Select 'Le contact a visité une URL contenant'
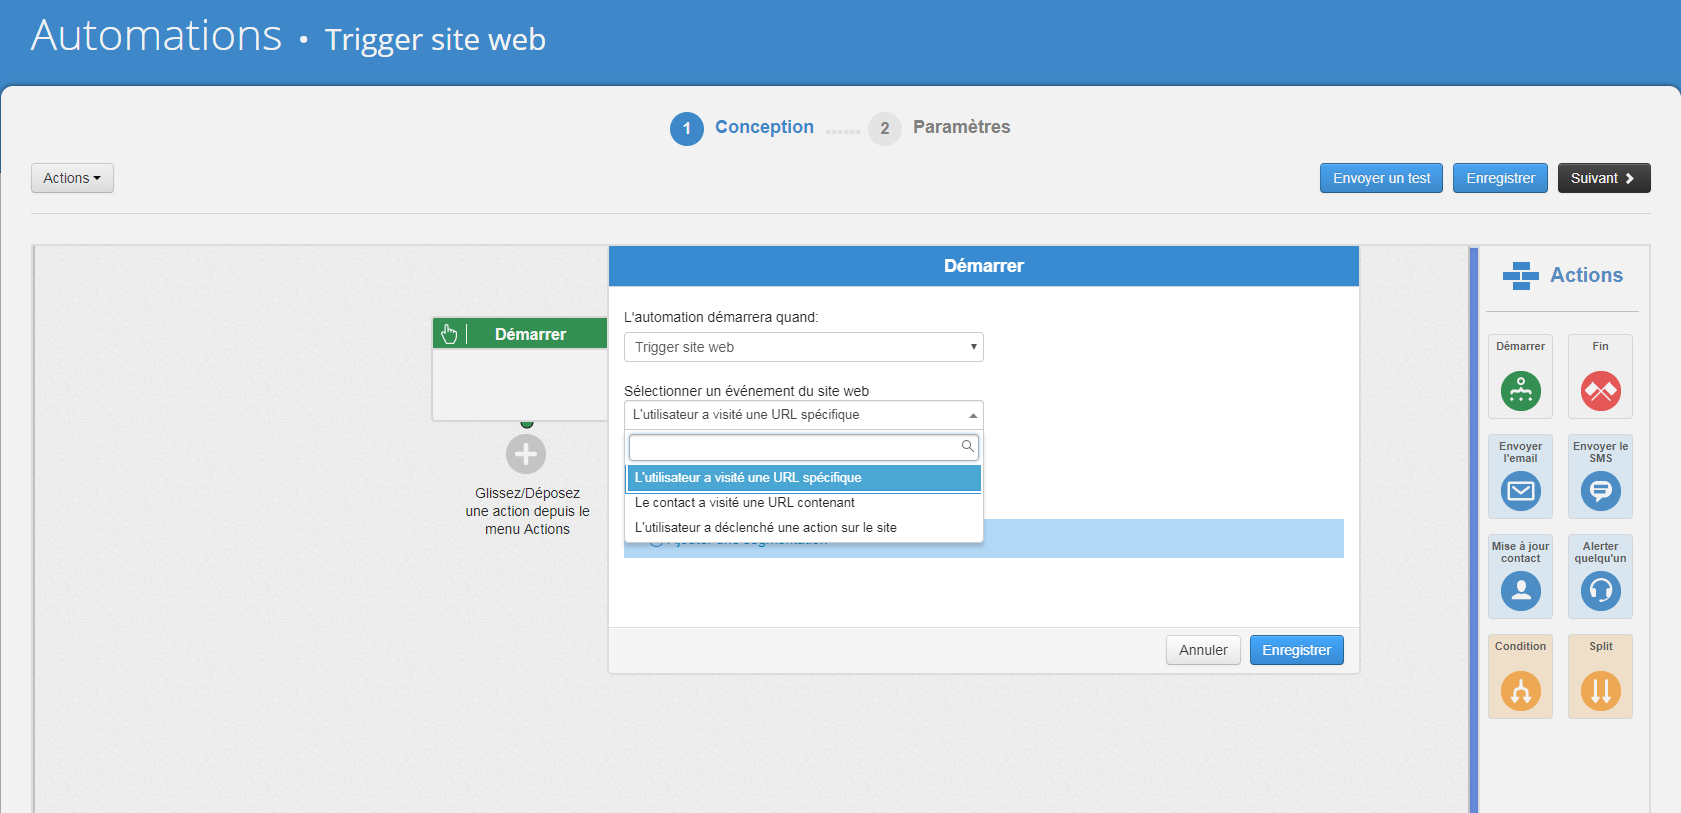Screen dimensions: 1681x813 point(745,503)
